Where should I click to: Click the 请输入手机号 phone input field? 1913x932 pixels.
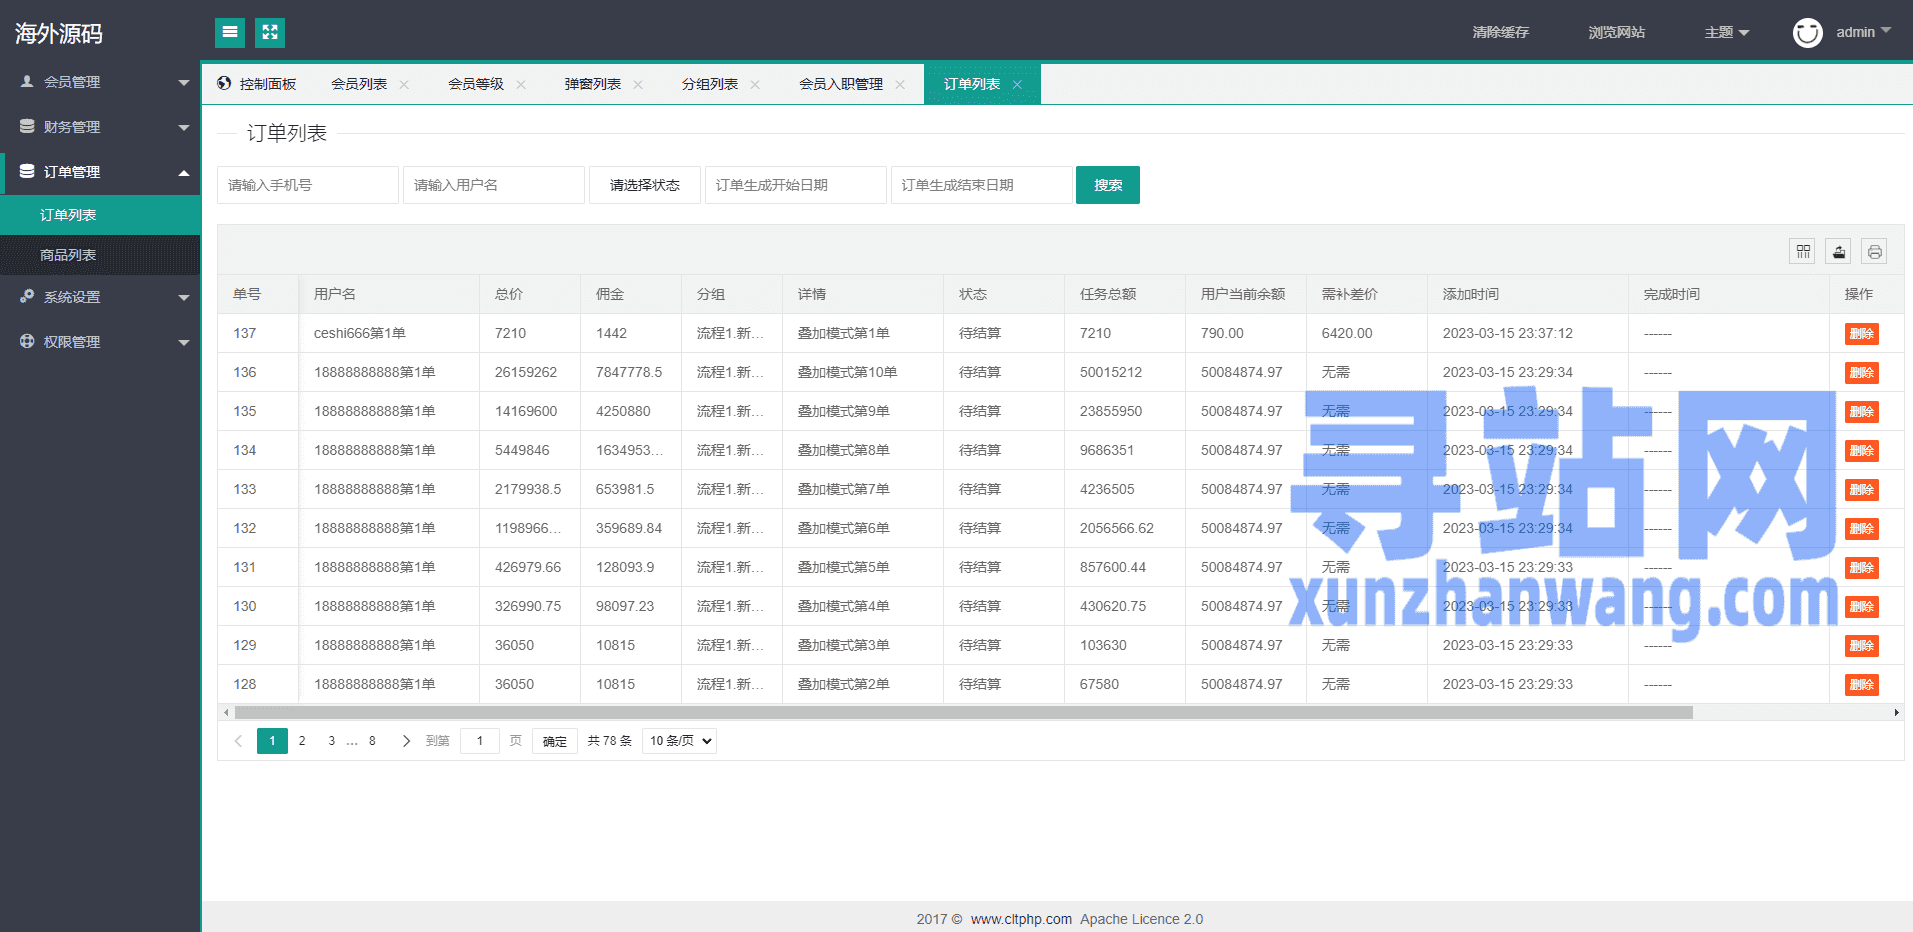click(307, 185)
